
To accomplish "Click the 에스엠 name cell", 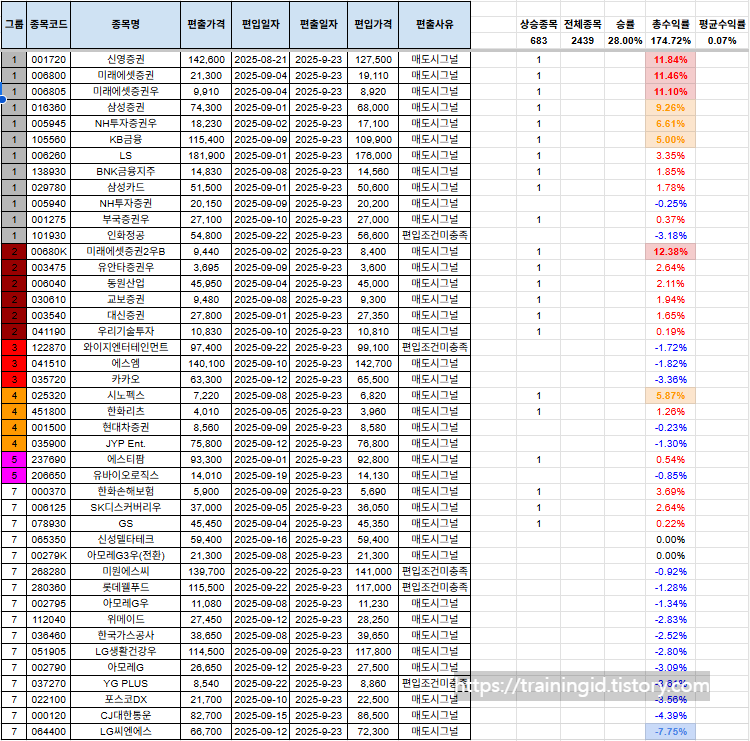I will point(125,364).
